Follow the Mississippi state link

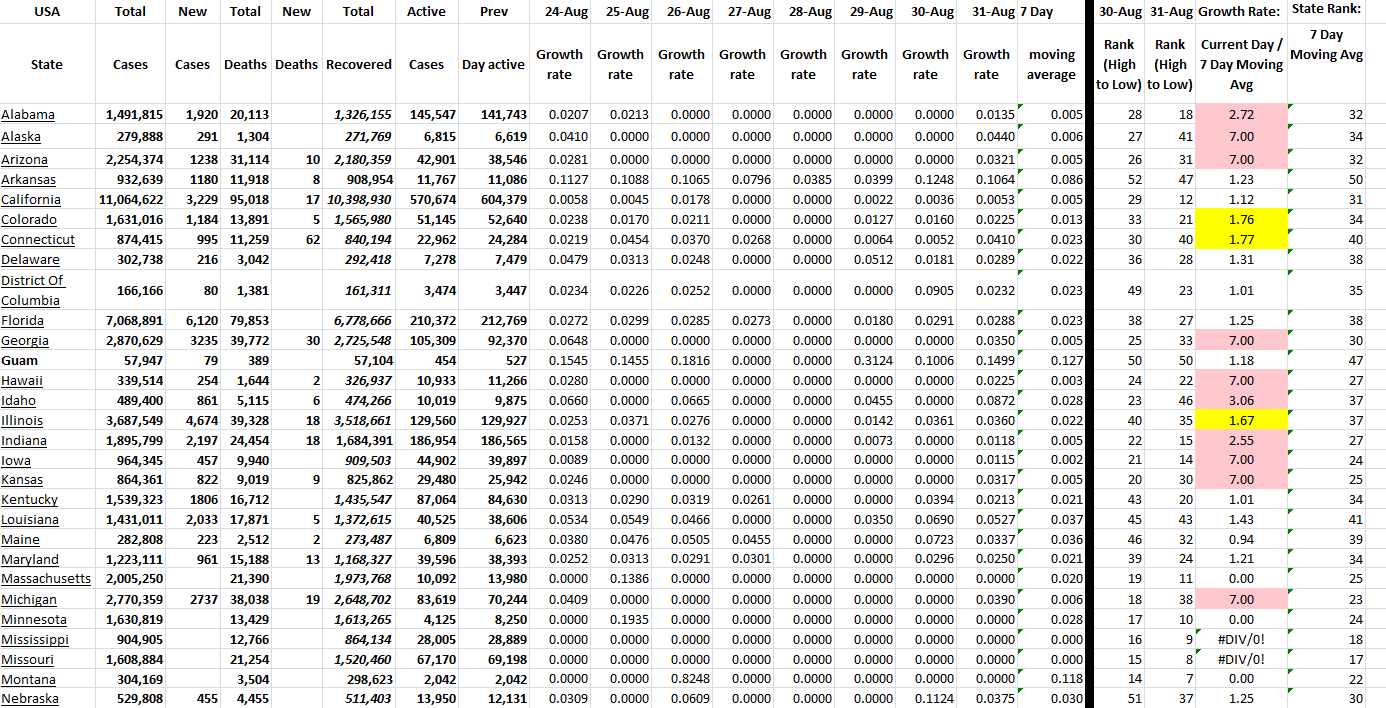click(x=35, y=639)
